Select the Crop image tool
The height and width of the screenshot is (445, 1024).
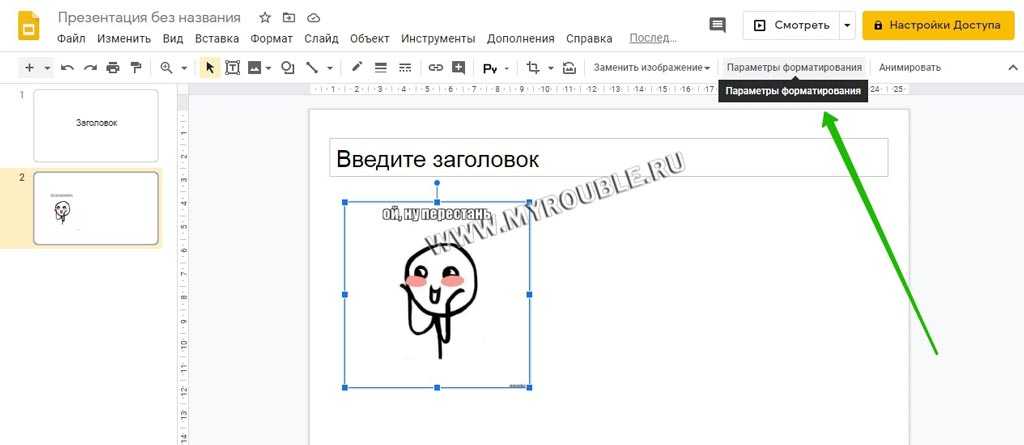click(532, 68)
